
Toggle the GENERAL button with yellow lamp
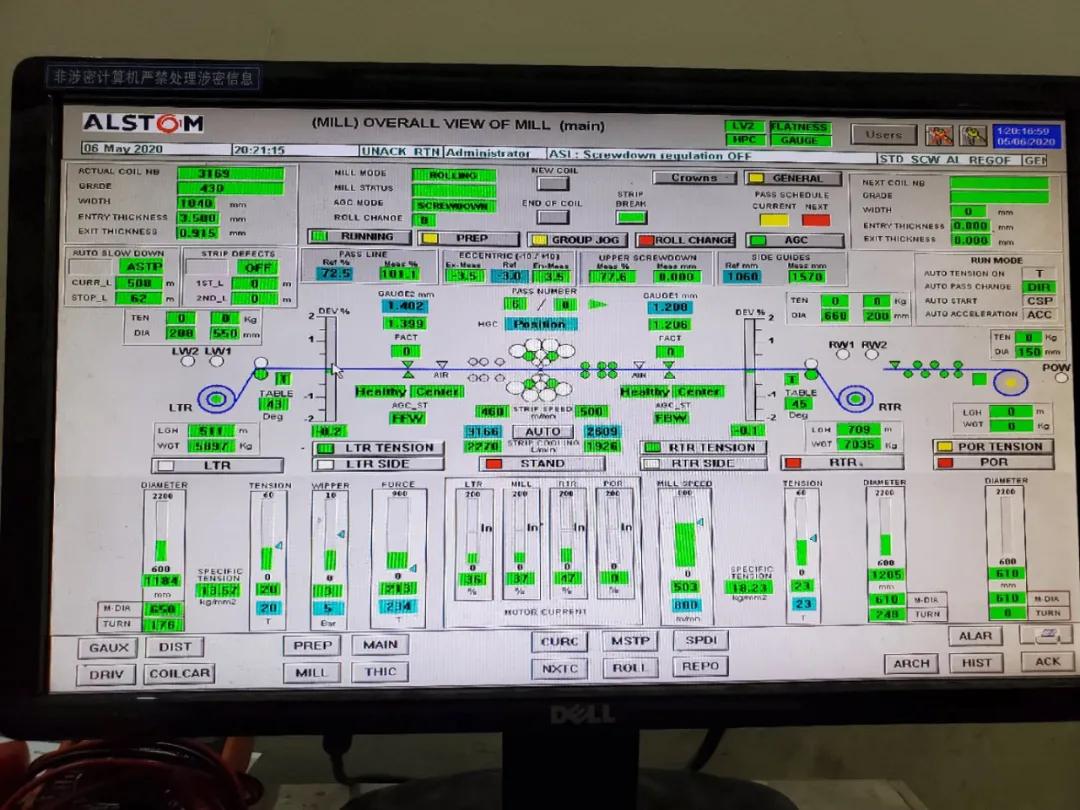tap(793, 178)
